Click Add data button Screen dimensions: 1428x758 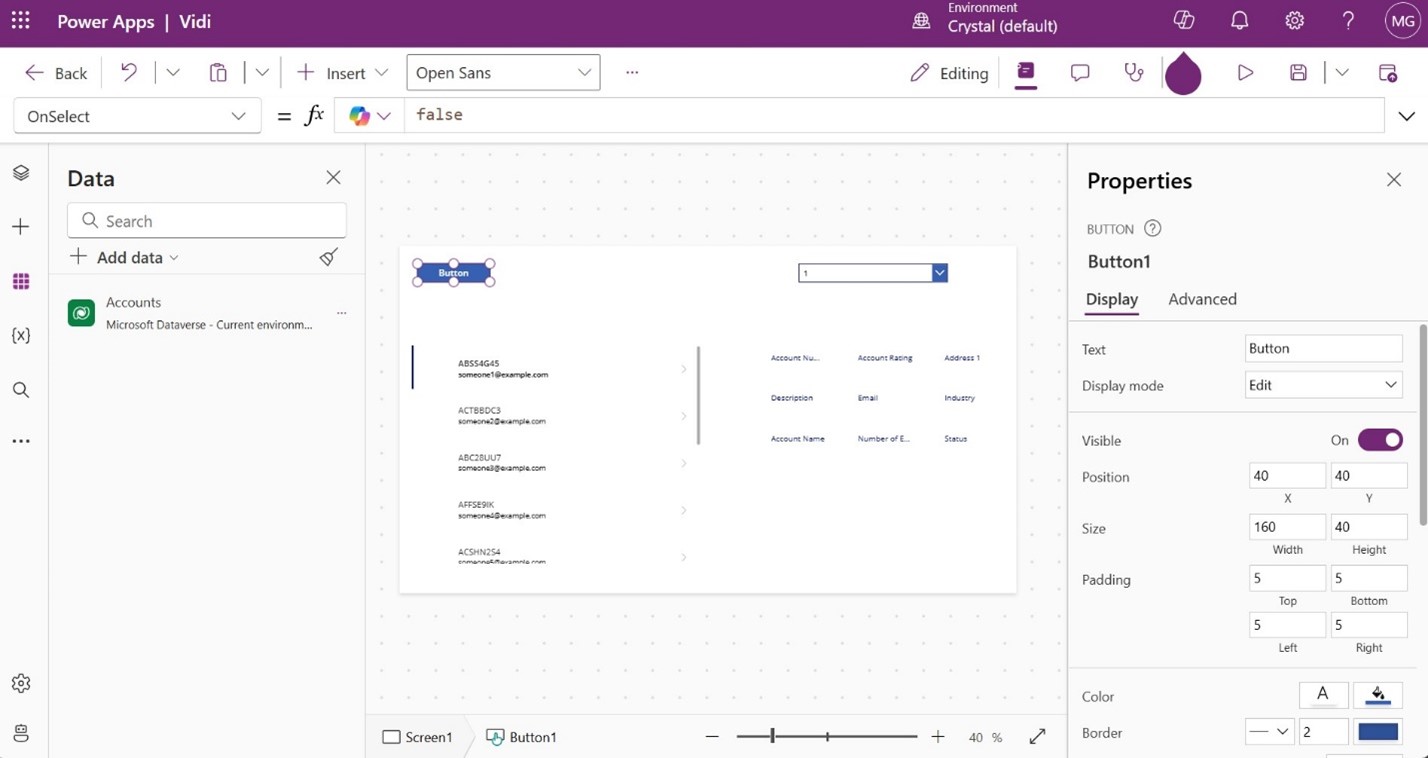coord(124,257)
